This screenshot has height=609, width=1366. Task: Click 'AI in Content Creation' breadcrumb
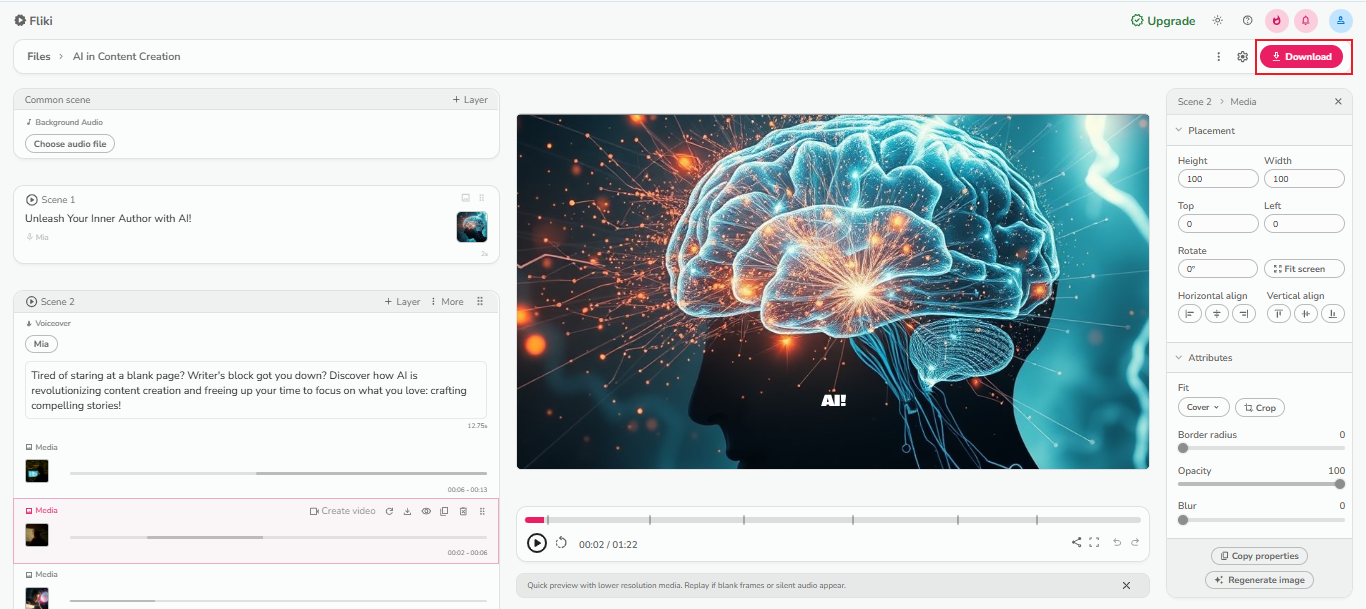pyautogui.click(x=127, y=57)
